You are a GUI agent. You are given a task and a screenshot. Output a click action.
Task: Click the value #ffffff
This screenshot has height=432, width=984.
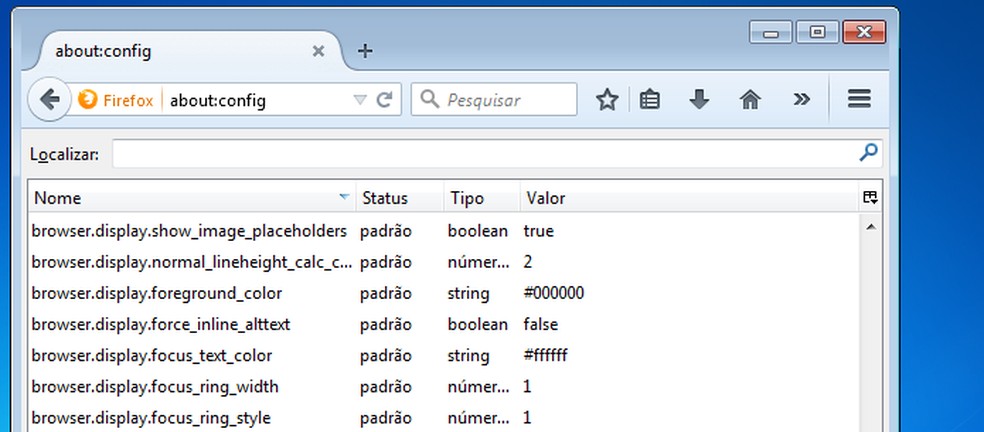coord(545,355)
